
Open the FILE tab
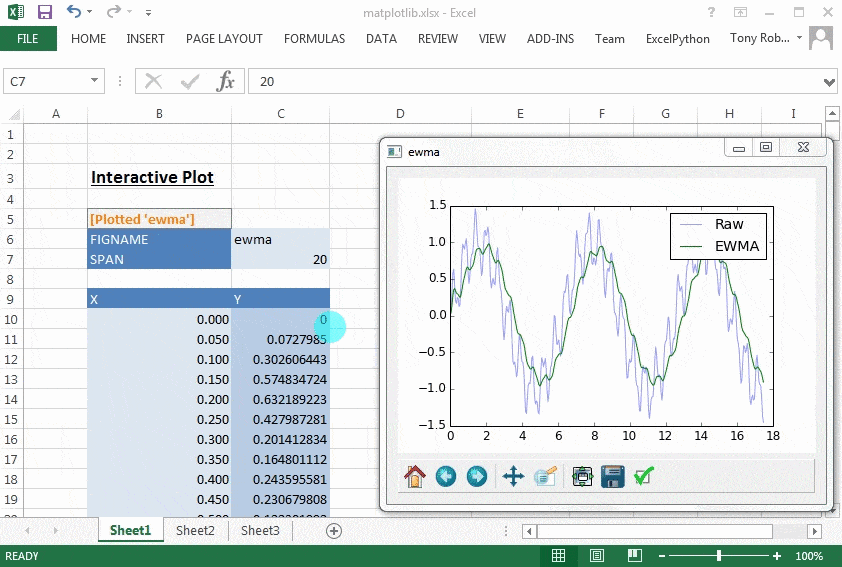point(28,39)
